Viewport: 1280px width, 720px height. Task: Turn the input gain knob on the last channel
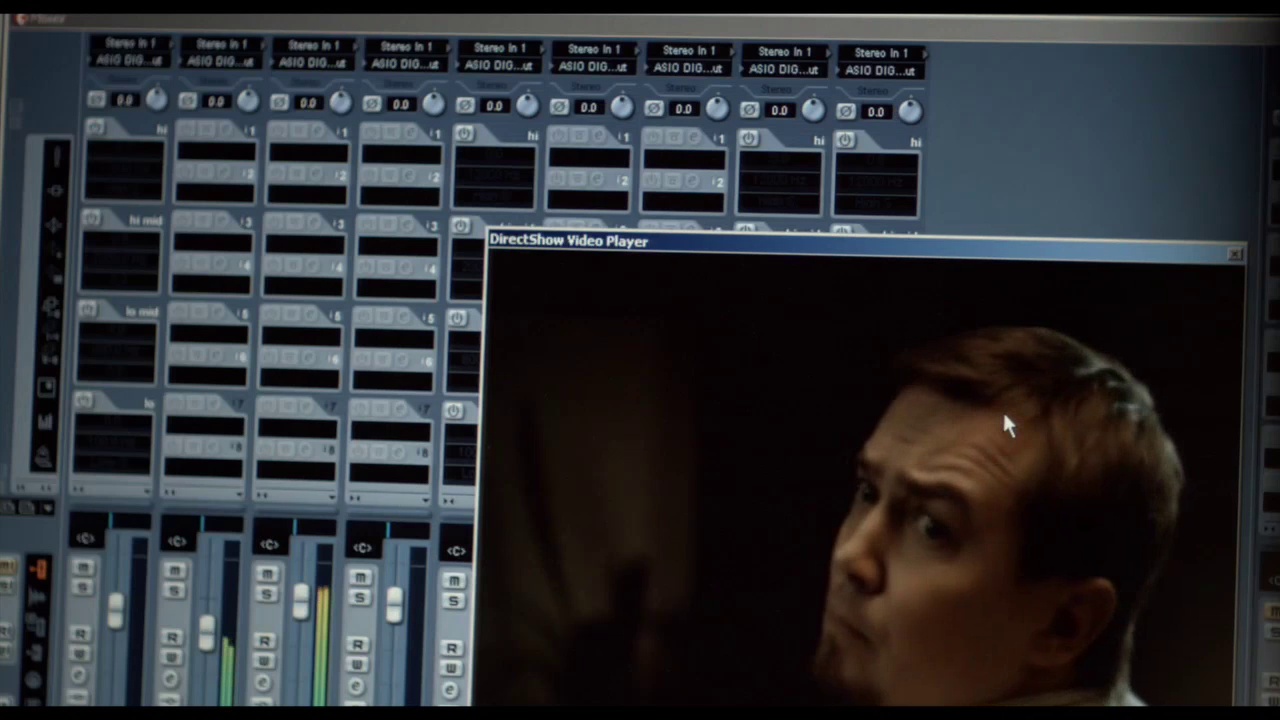pos(909,111)
